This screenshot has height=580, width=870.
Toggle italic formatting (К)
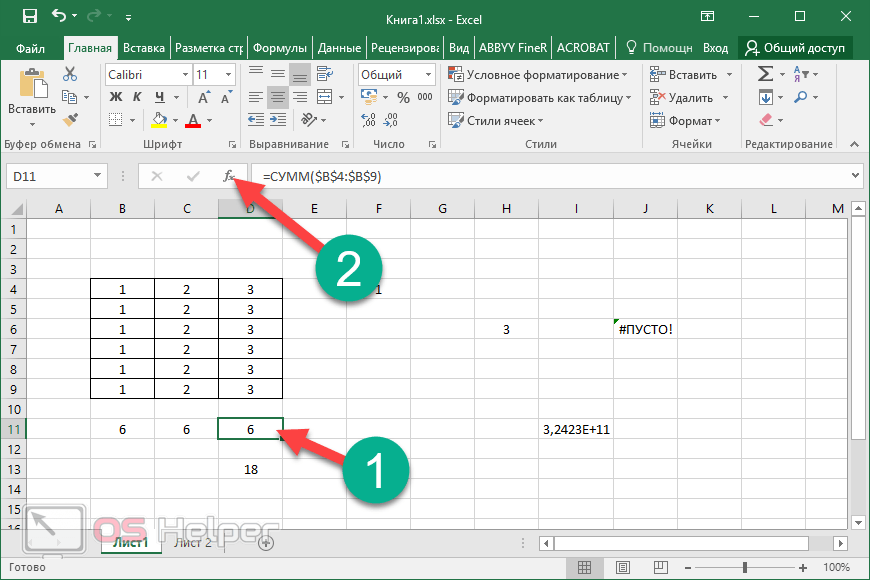pos(136,97)
